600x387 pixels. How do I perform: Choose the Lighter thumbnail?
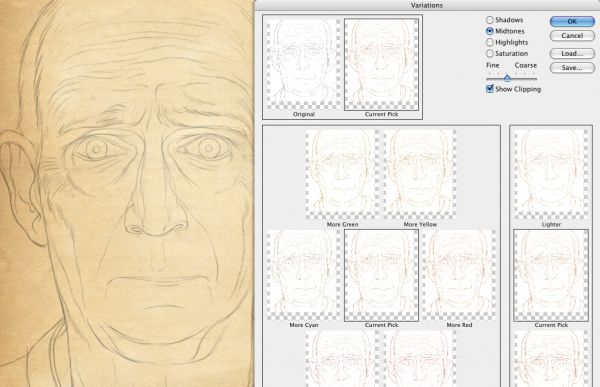[x=551, y=175]
